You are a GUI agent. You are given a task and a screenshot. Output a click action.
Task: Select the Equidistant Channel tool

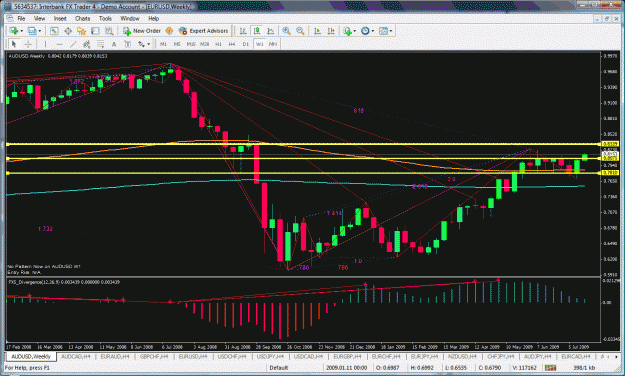pyautogui.click(x=86, y=44)
